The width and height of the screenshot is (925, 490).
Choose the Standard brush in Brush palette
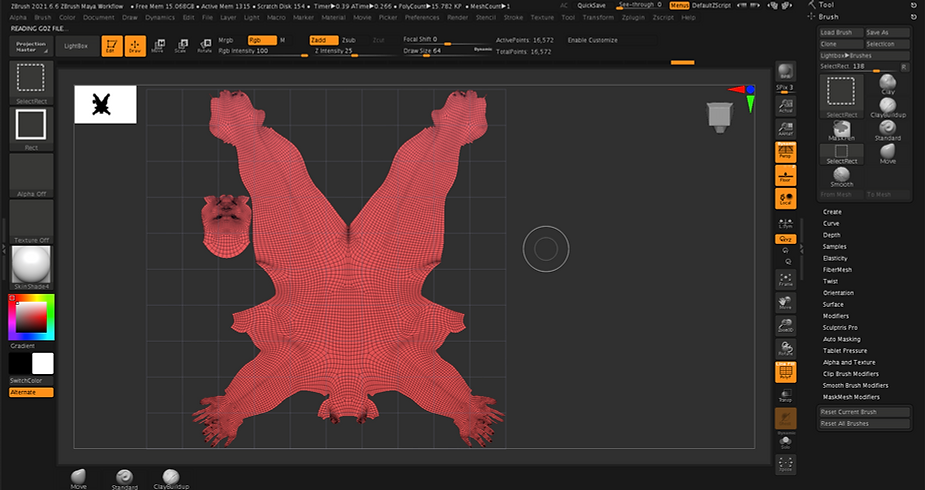887,130
